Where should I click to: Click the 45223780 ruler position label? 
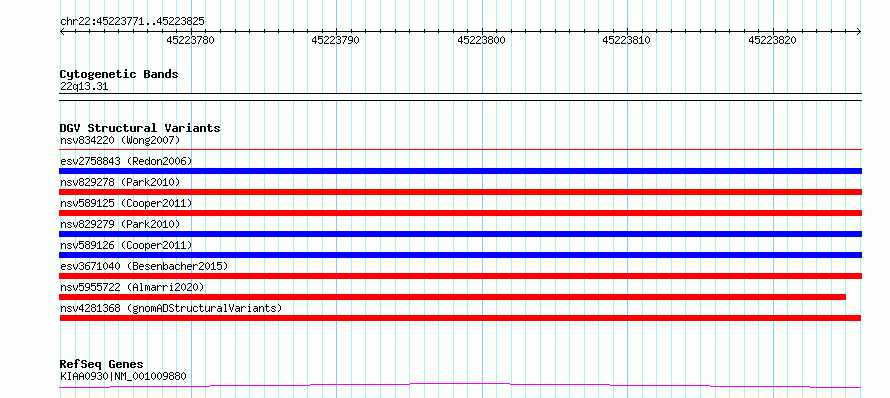[x=190, y=40]
